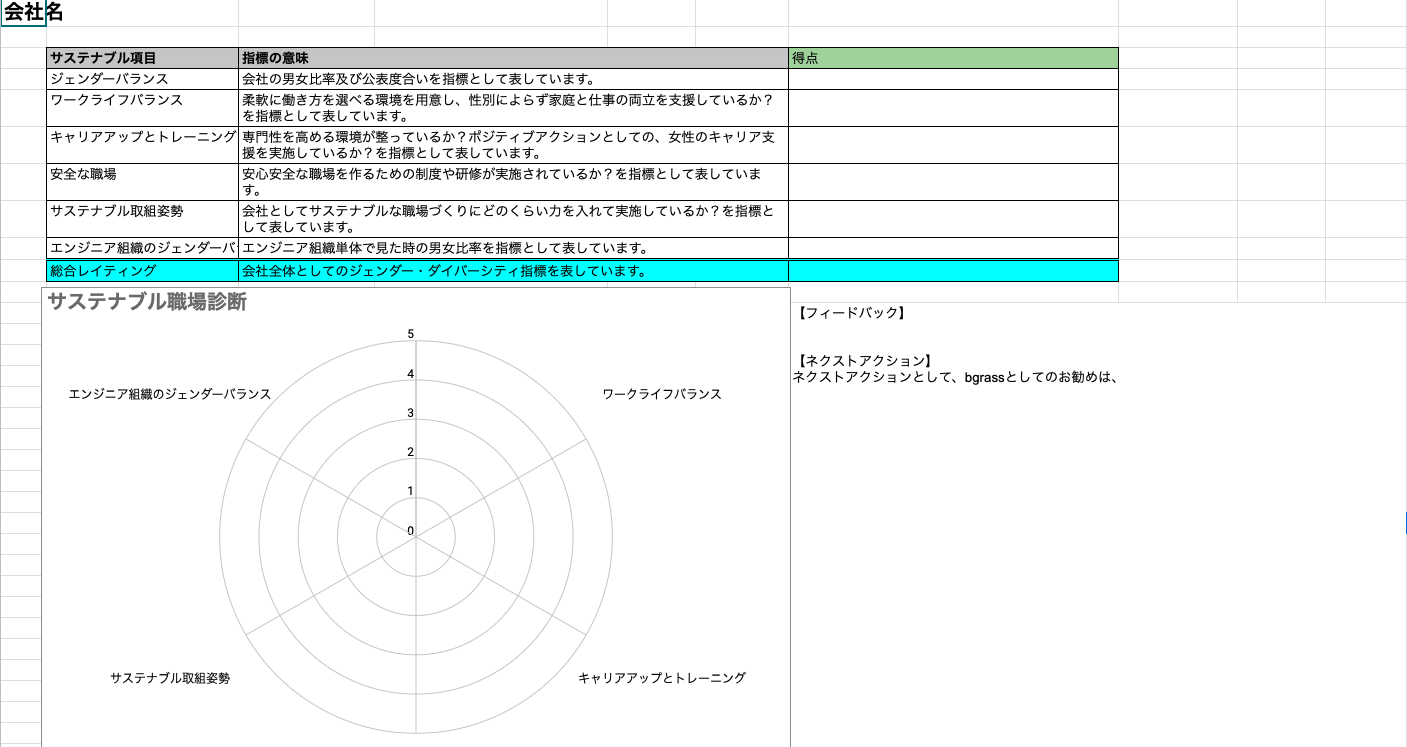Click radar axis label ワークライフバランス
Screen dimensions: 1407x747
pyautogui.click(x=662, y=394)
